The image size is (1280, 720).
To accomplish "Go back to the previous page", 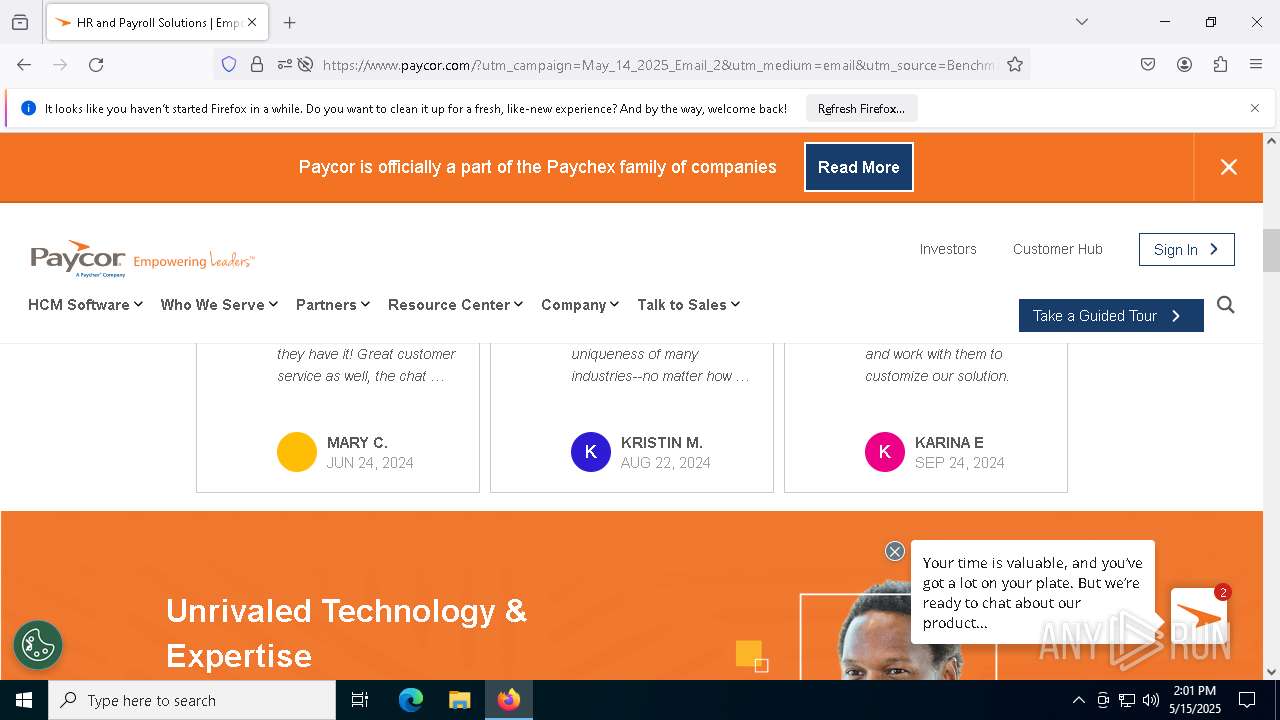I will point(24,64).
